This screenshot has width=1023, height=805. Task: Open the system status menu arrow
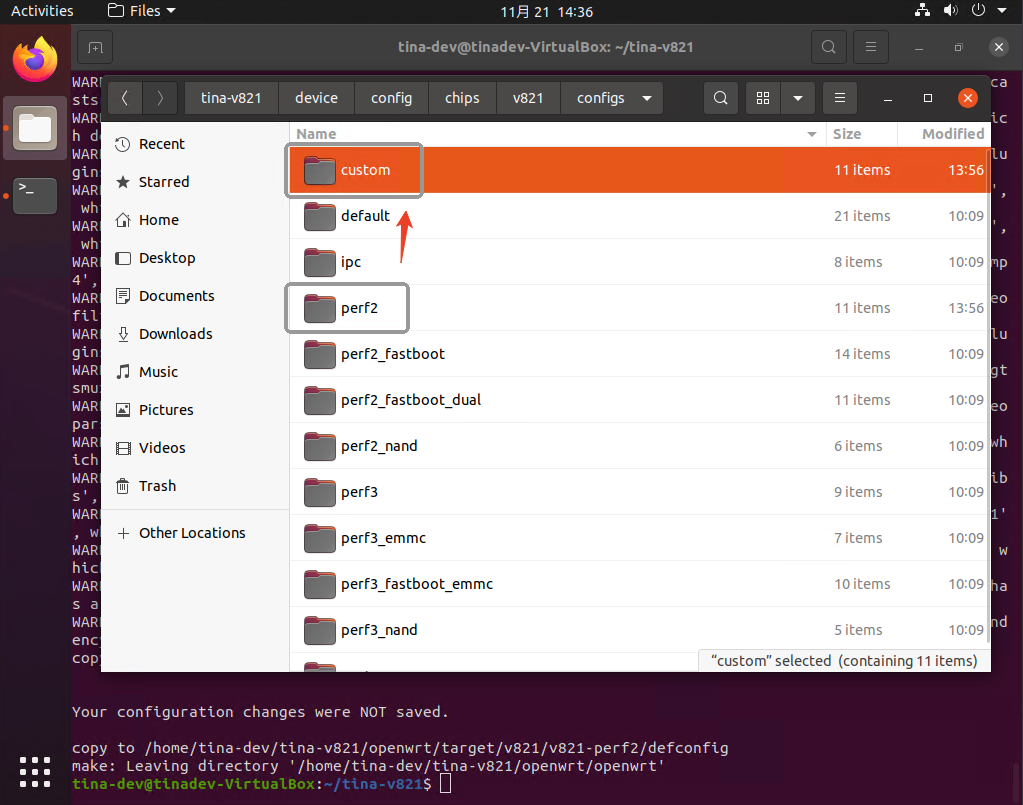pyautogui.click(x=1001, y=11)
